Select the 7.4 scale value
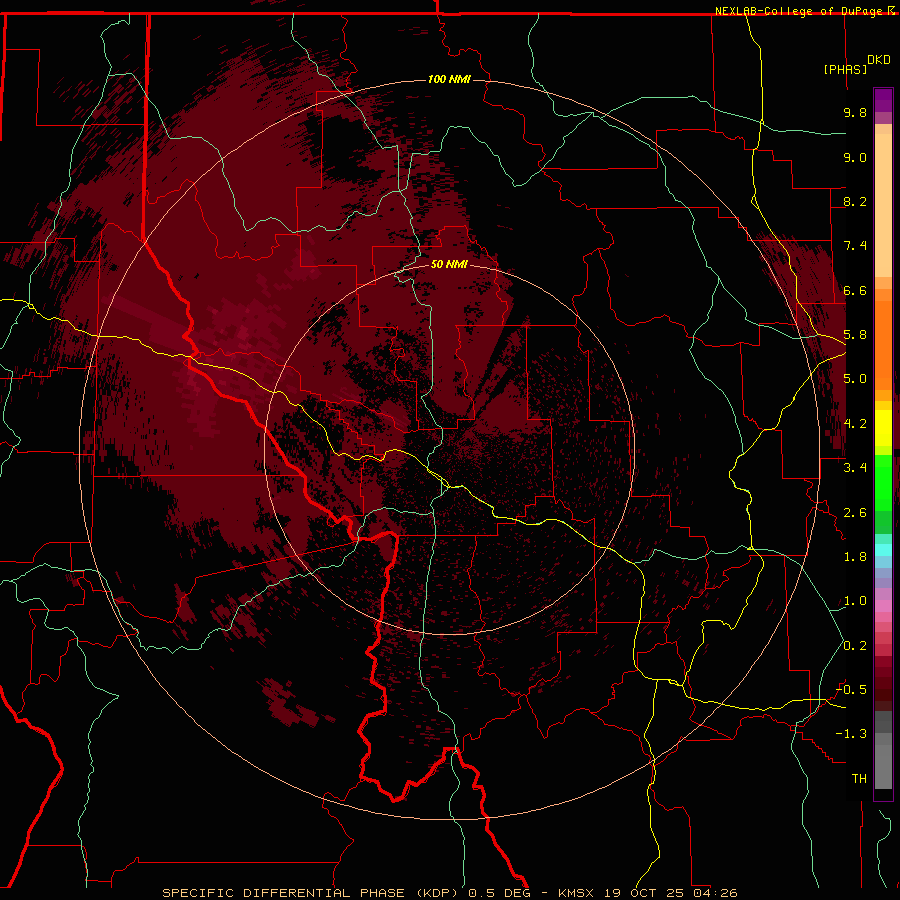Screen dimensions: 900x900 [x=855, y=246]
